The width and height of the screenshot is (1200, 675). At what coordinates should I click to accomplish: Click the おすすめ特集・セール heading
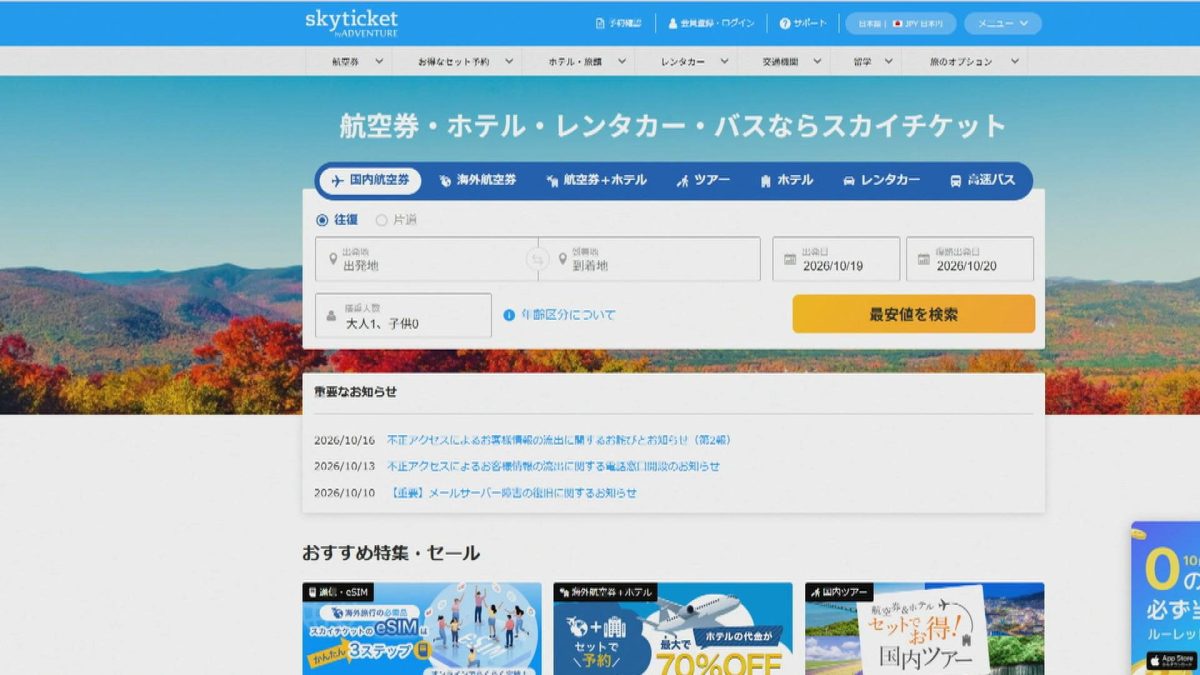click(x=391, y=553)
